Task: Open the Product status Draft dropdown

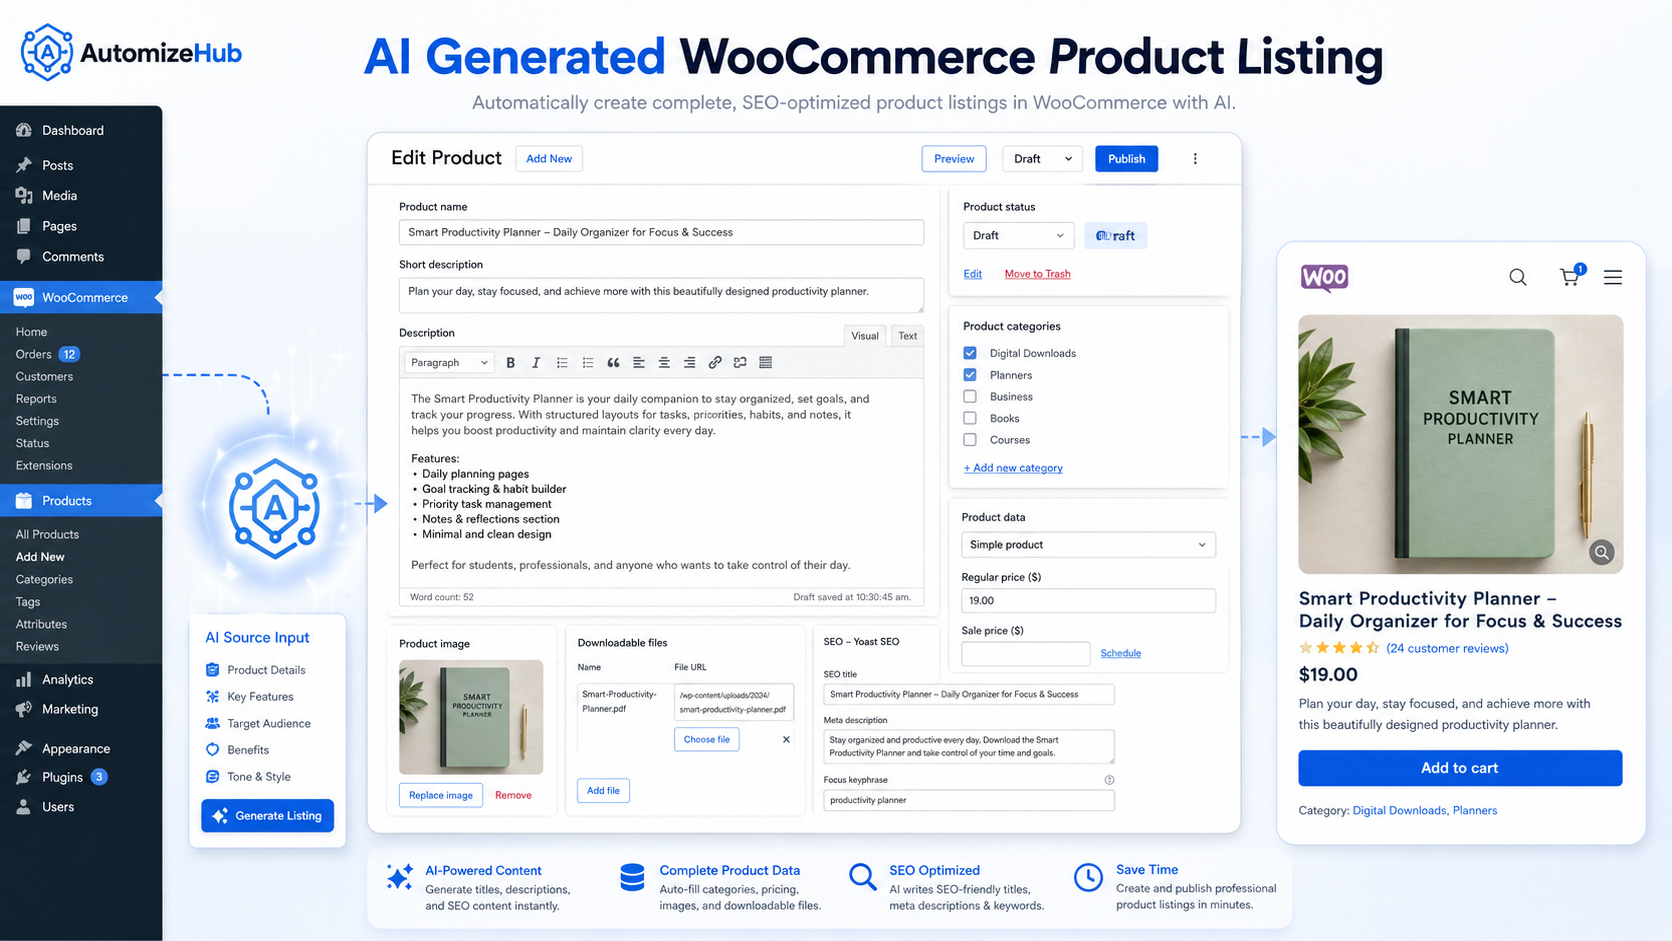Action: (1018, 236)
